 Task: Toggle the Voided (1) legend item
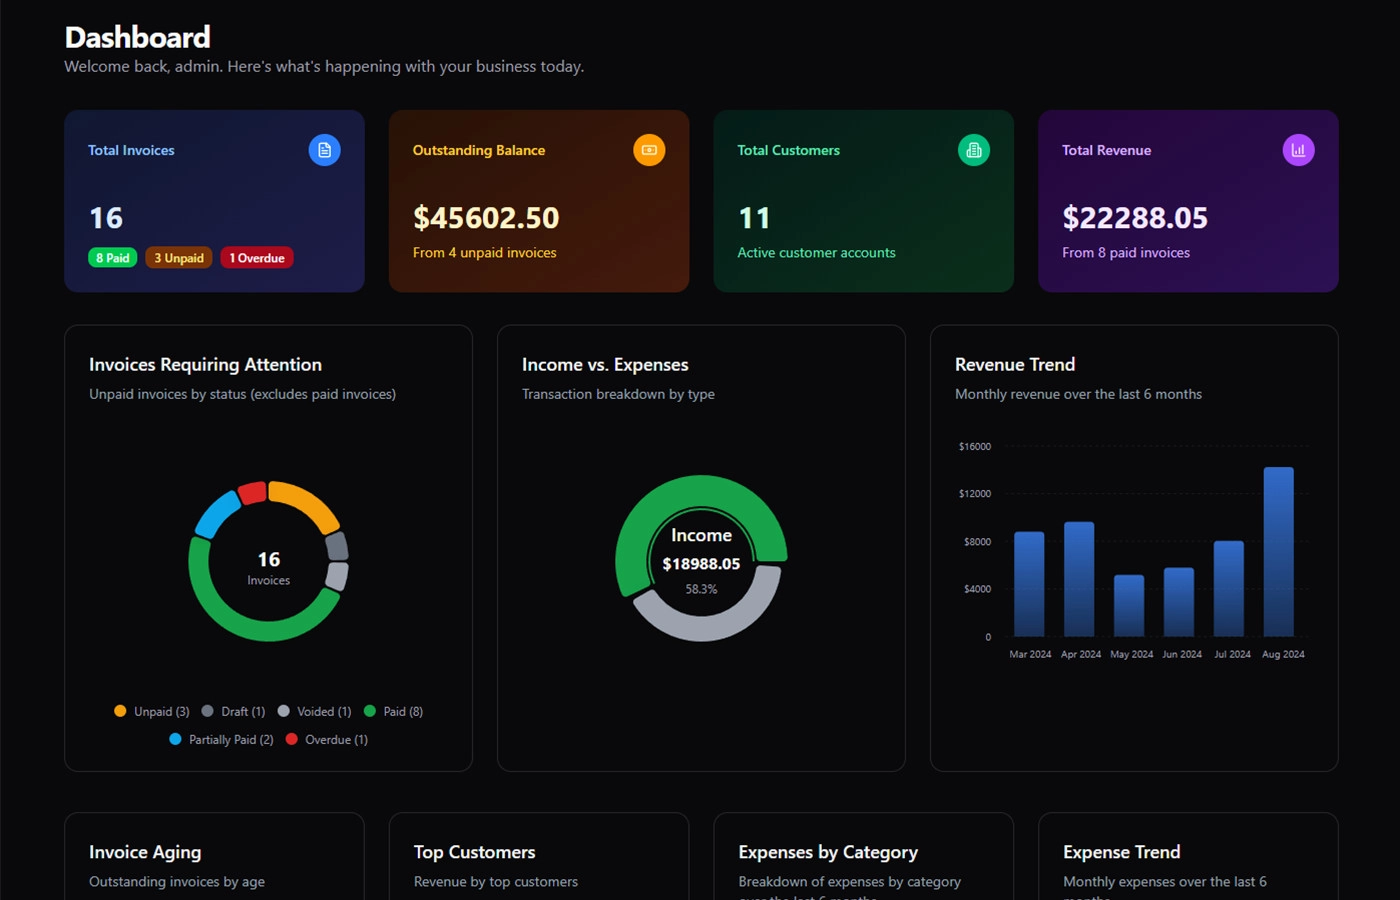click(x=316, y=711)
